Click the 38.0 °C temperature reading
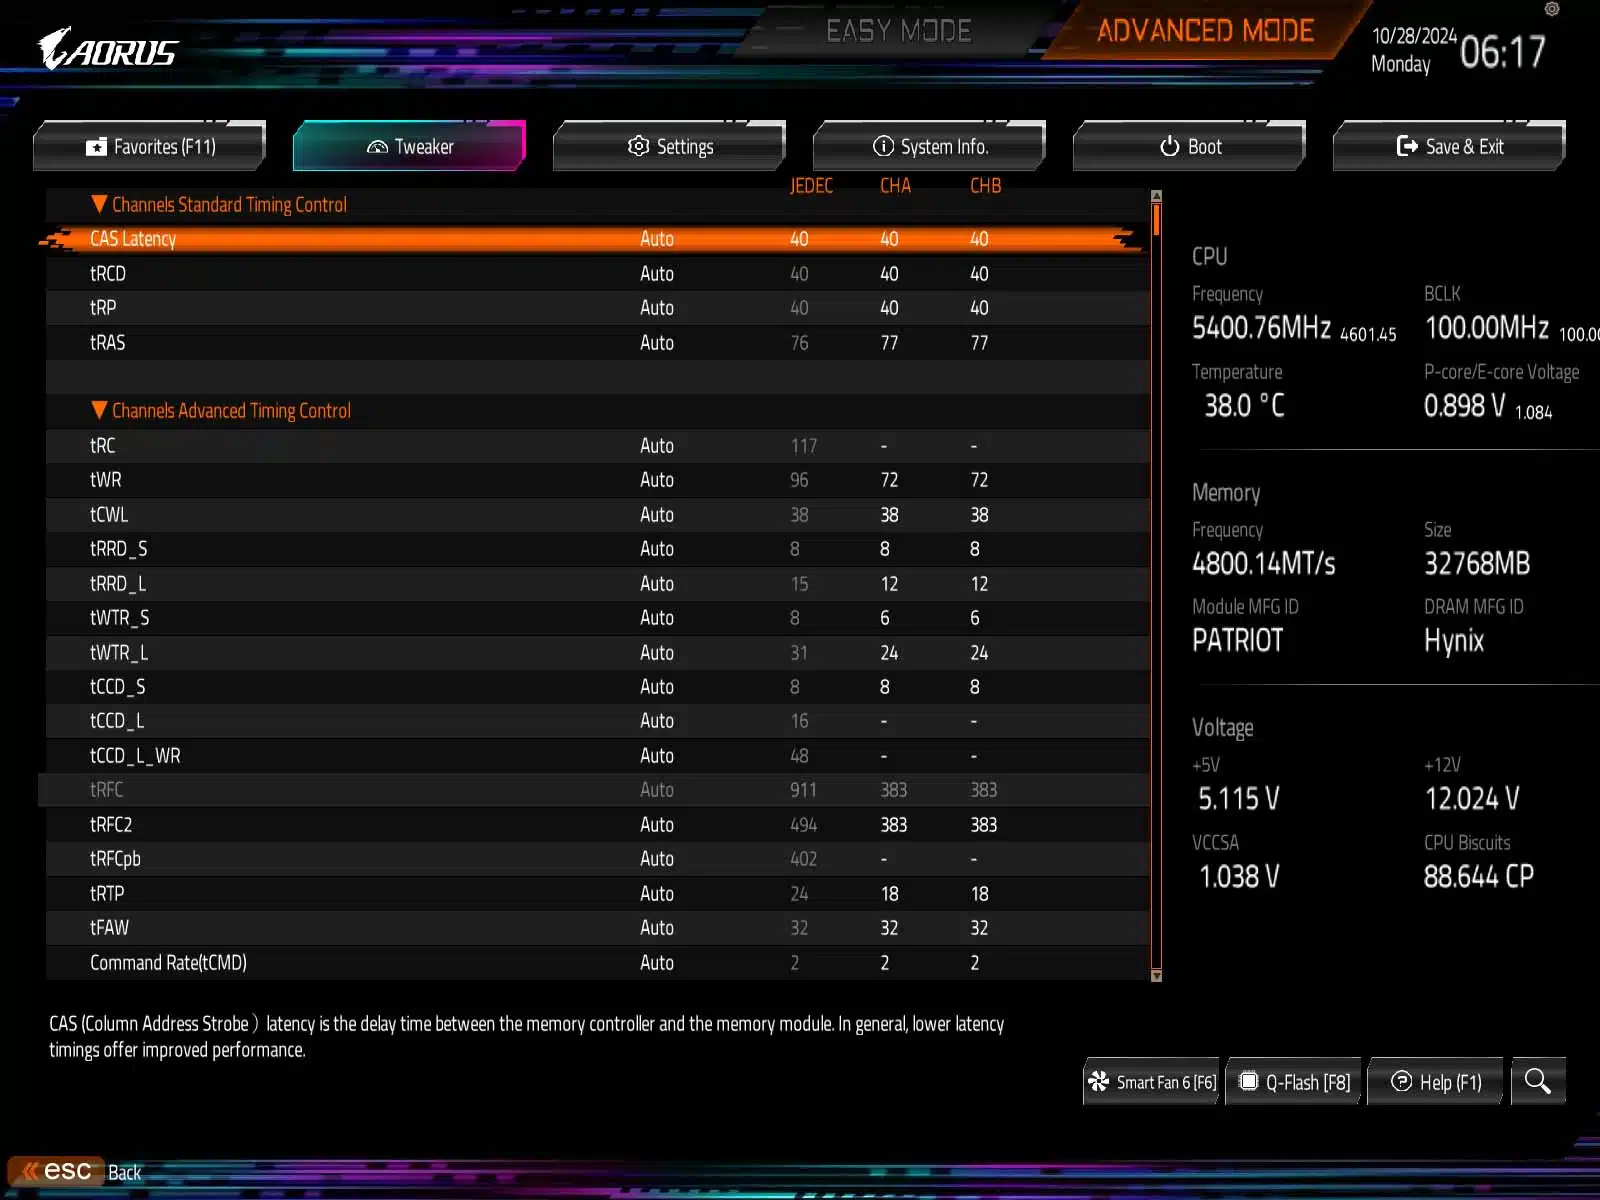This screenshot has width=1600, height=1200. click(1244, 406)
